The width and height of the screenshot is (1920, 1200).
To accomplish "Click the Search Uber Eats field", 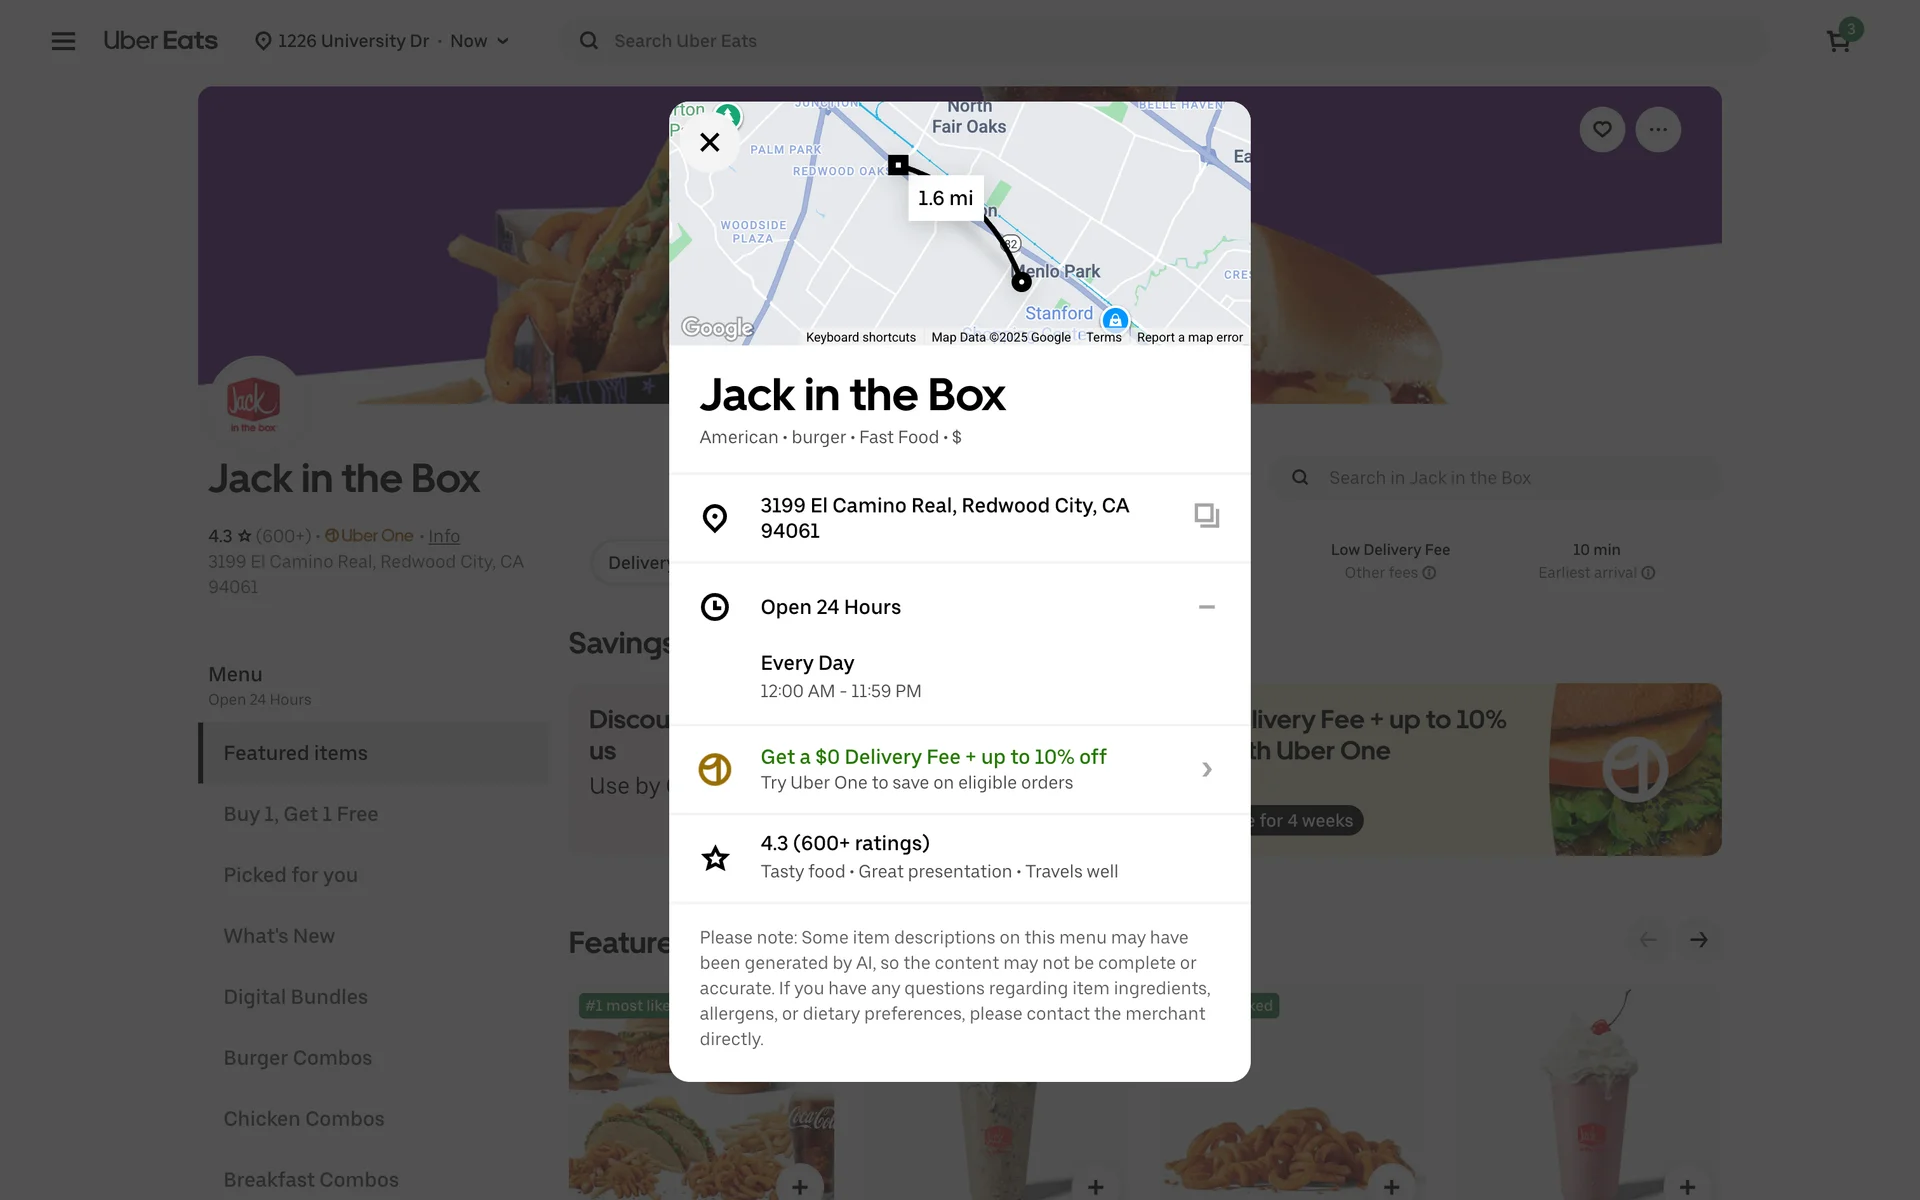I will [x=1165, y=41].
